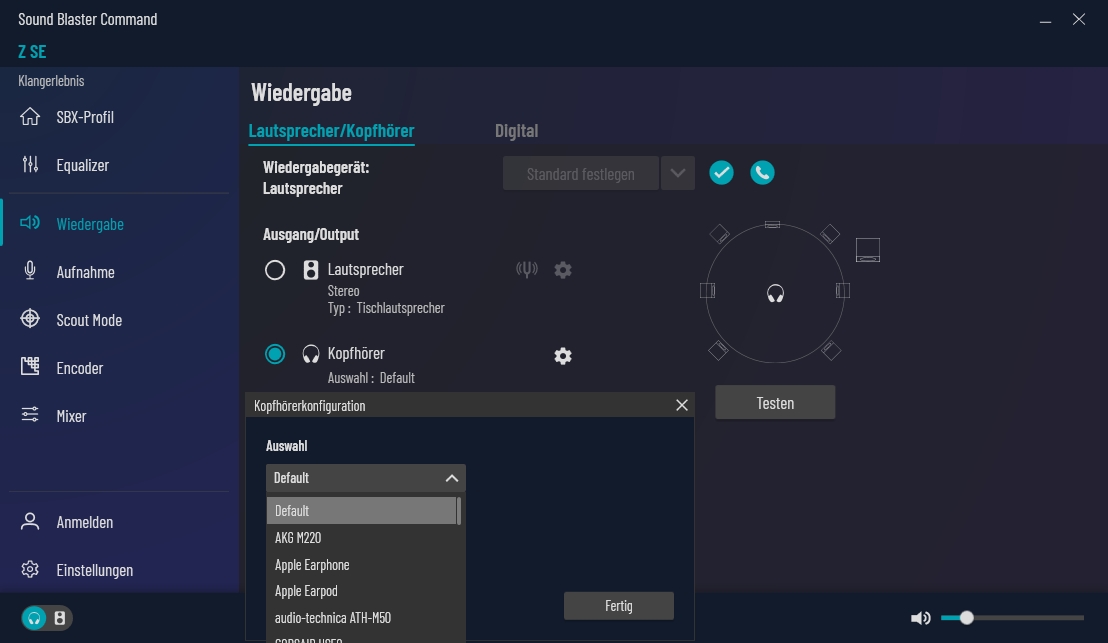Click the rear-left speaker in diagram
Image resolution: width=1108 pixels, height=643 pixels.
(x=719, y=350)
